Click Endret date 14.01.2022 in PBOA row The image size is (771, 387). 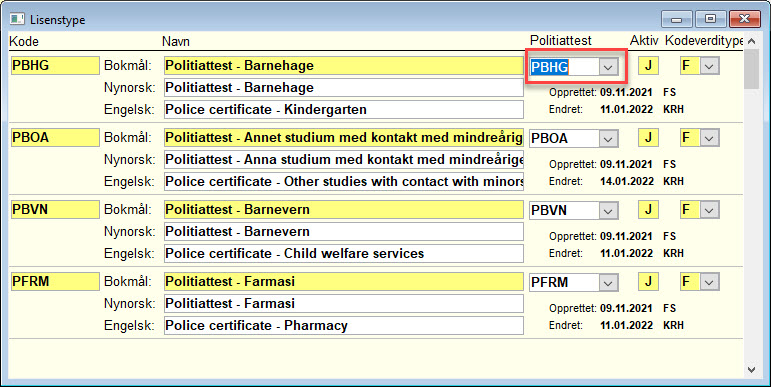tap(627, 181)
